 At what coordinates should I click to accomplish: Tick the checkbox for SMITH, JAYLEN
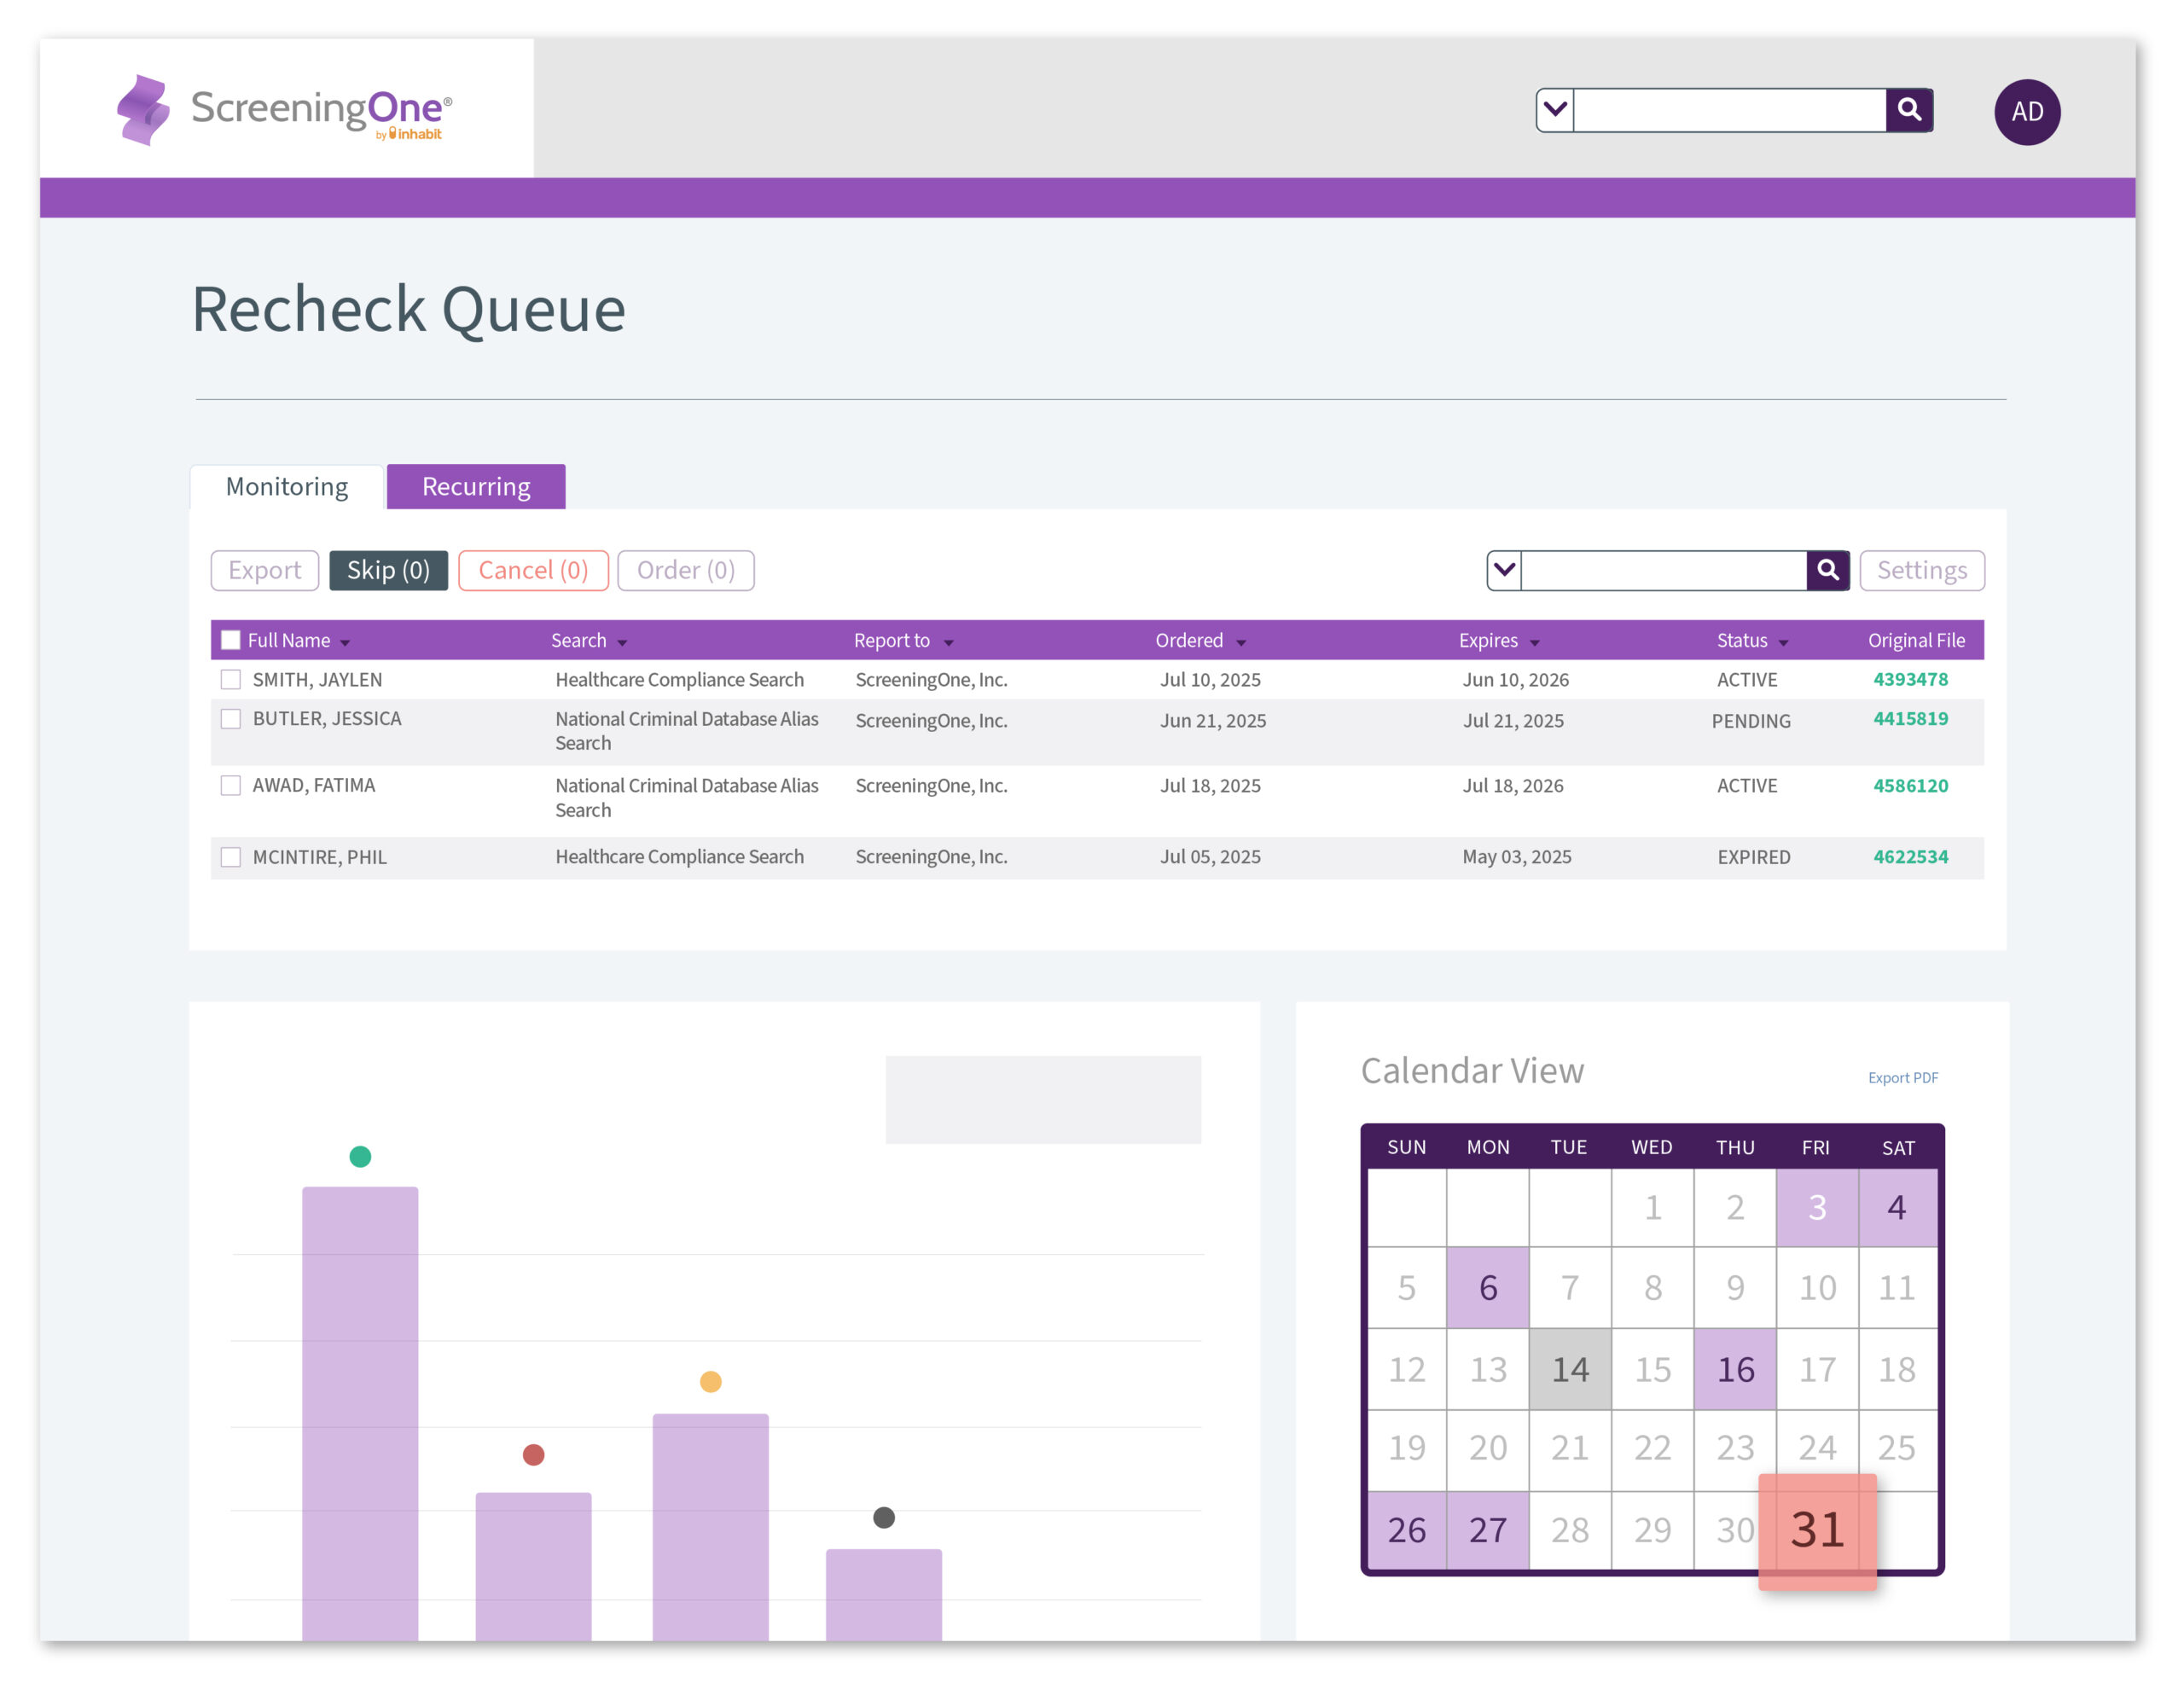[x=231, y=680]
